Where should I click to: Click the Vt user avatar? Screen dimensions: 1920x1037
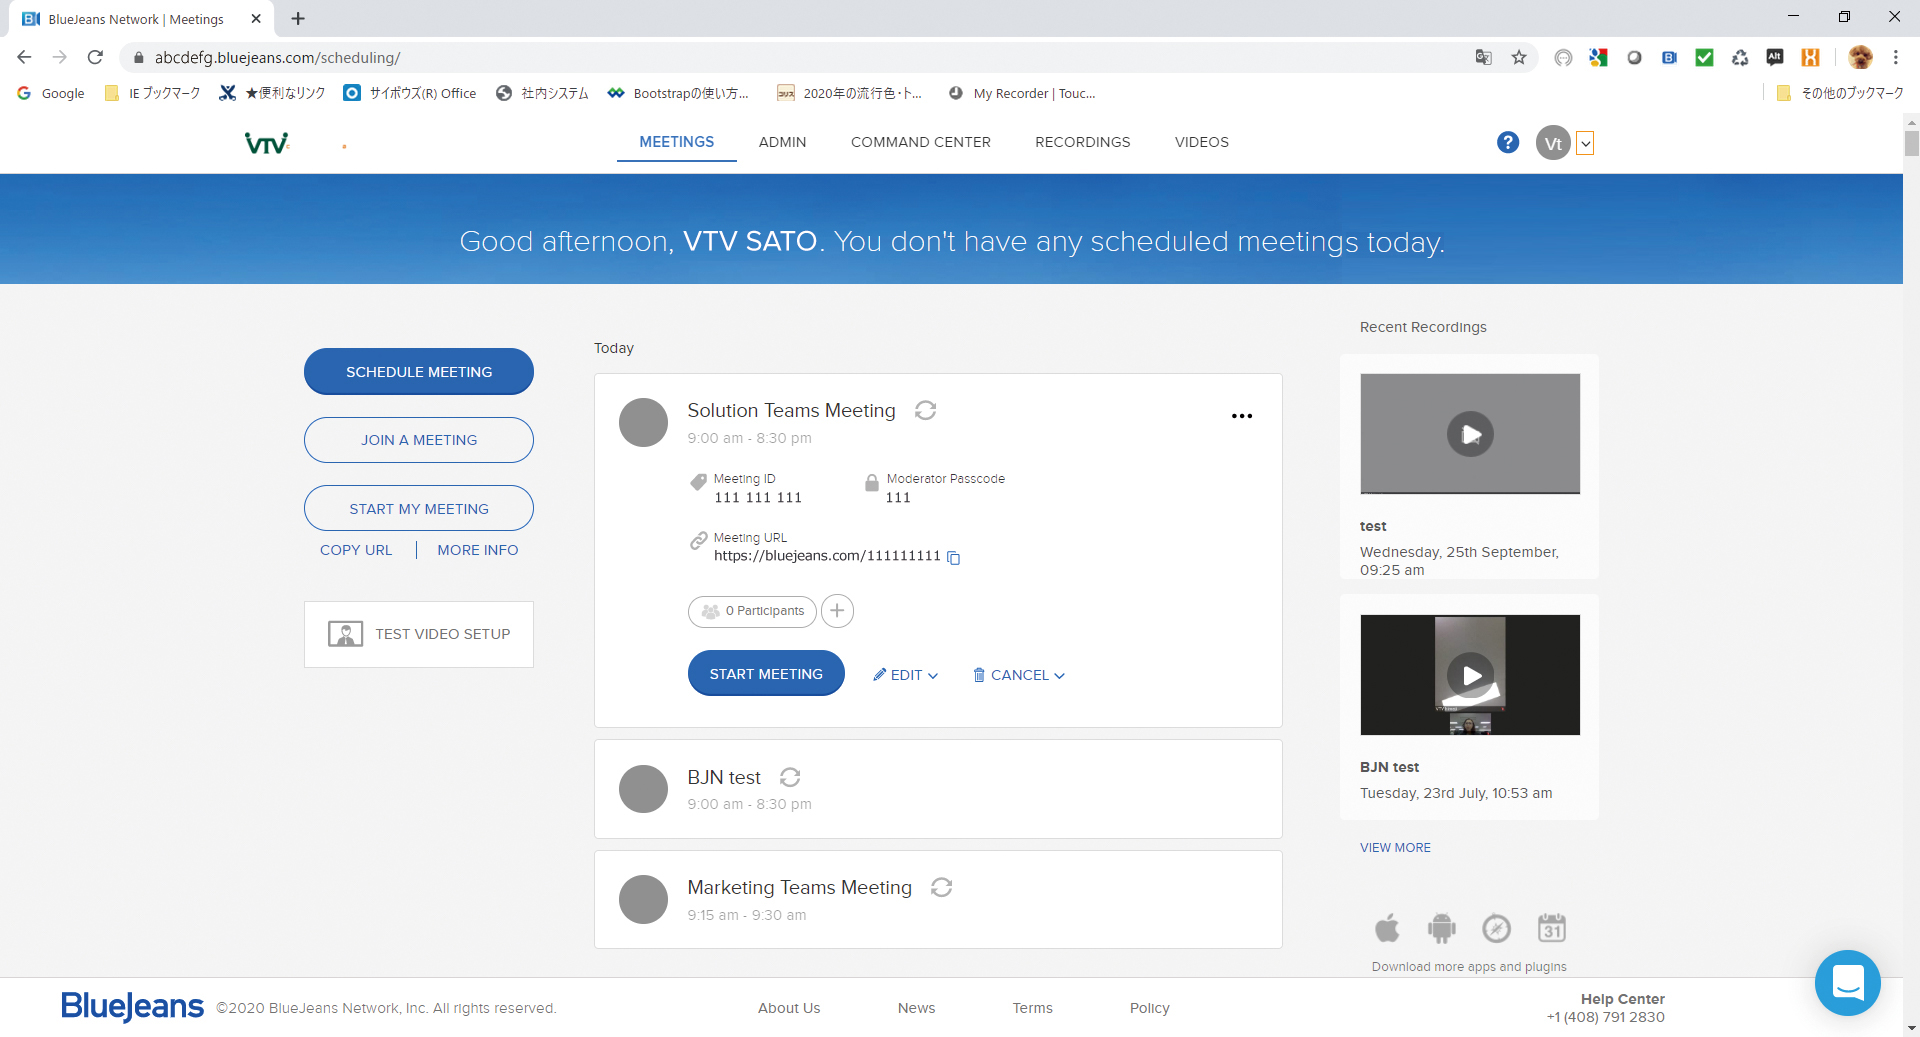(1553, 143)
